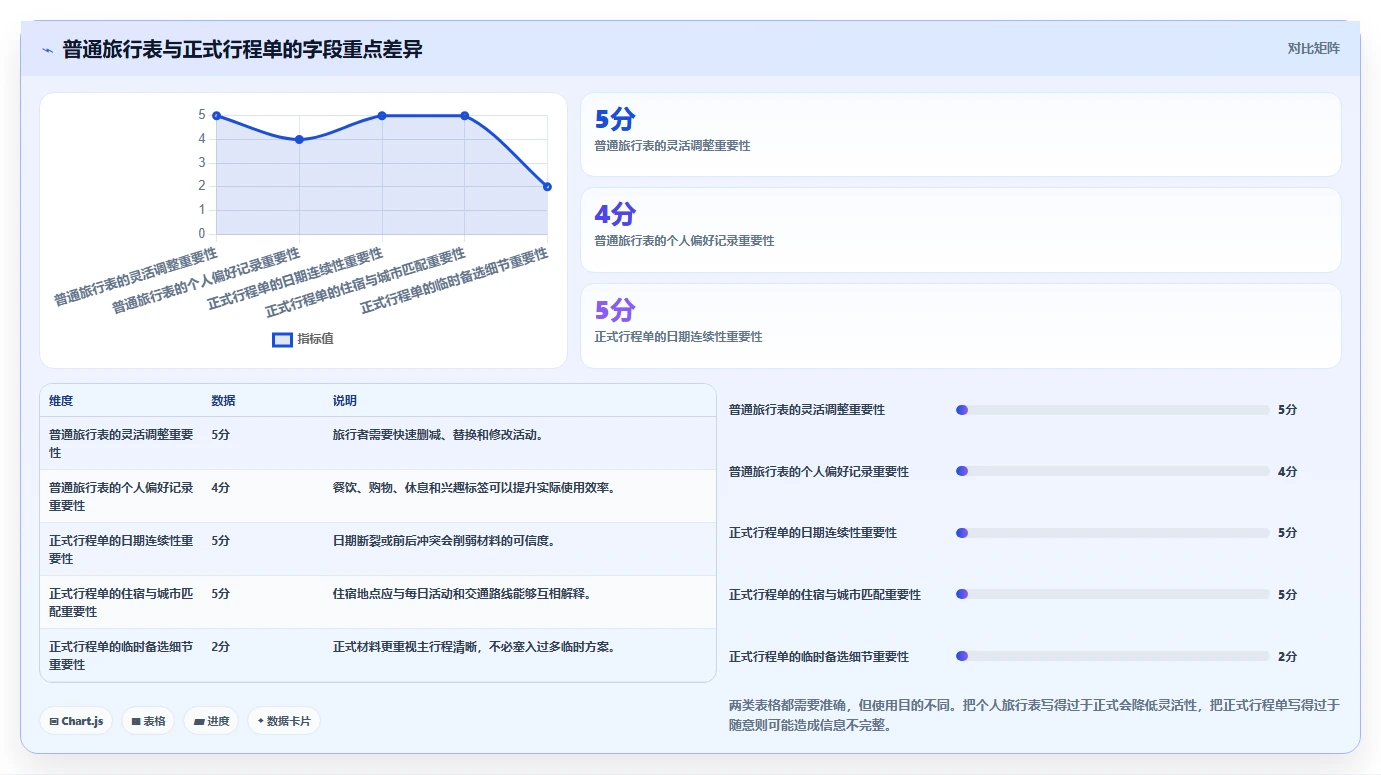Click the header lightning icon beside the title
This screenshot has height=775, width=1381.
coord(47,50)
